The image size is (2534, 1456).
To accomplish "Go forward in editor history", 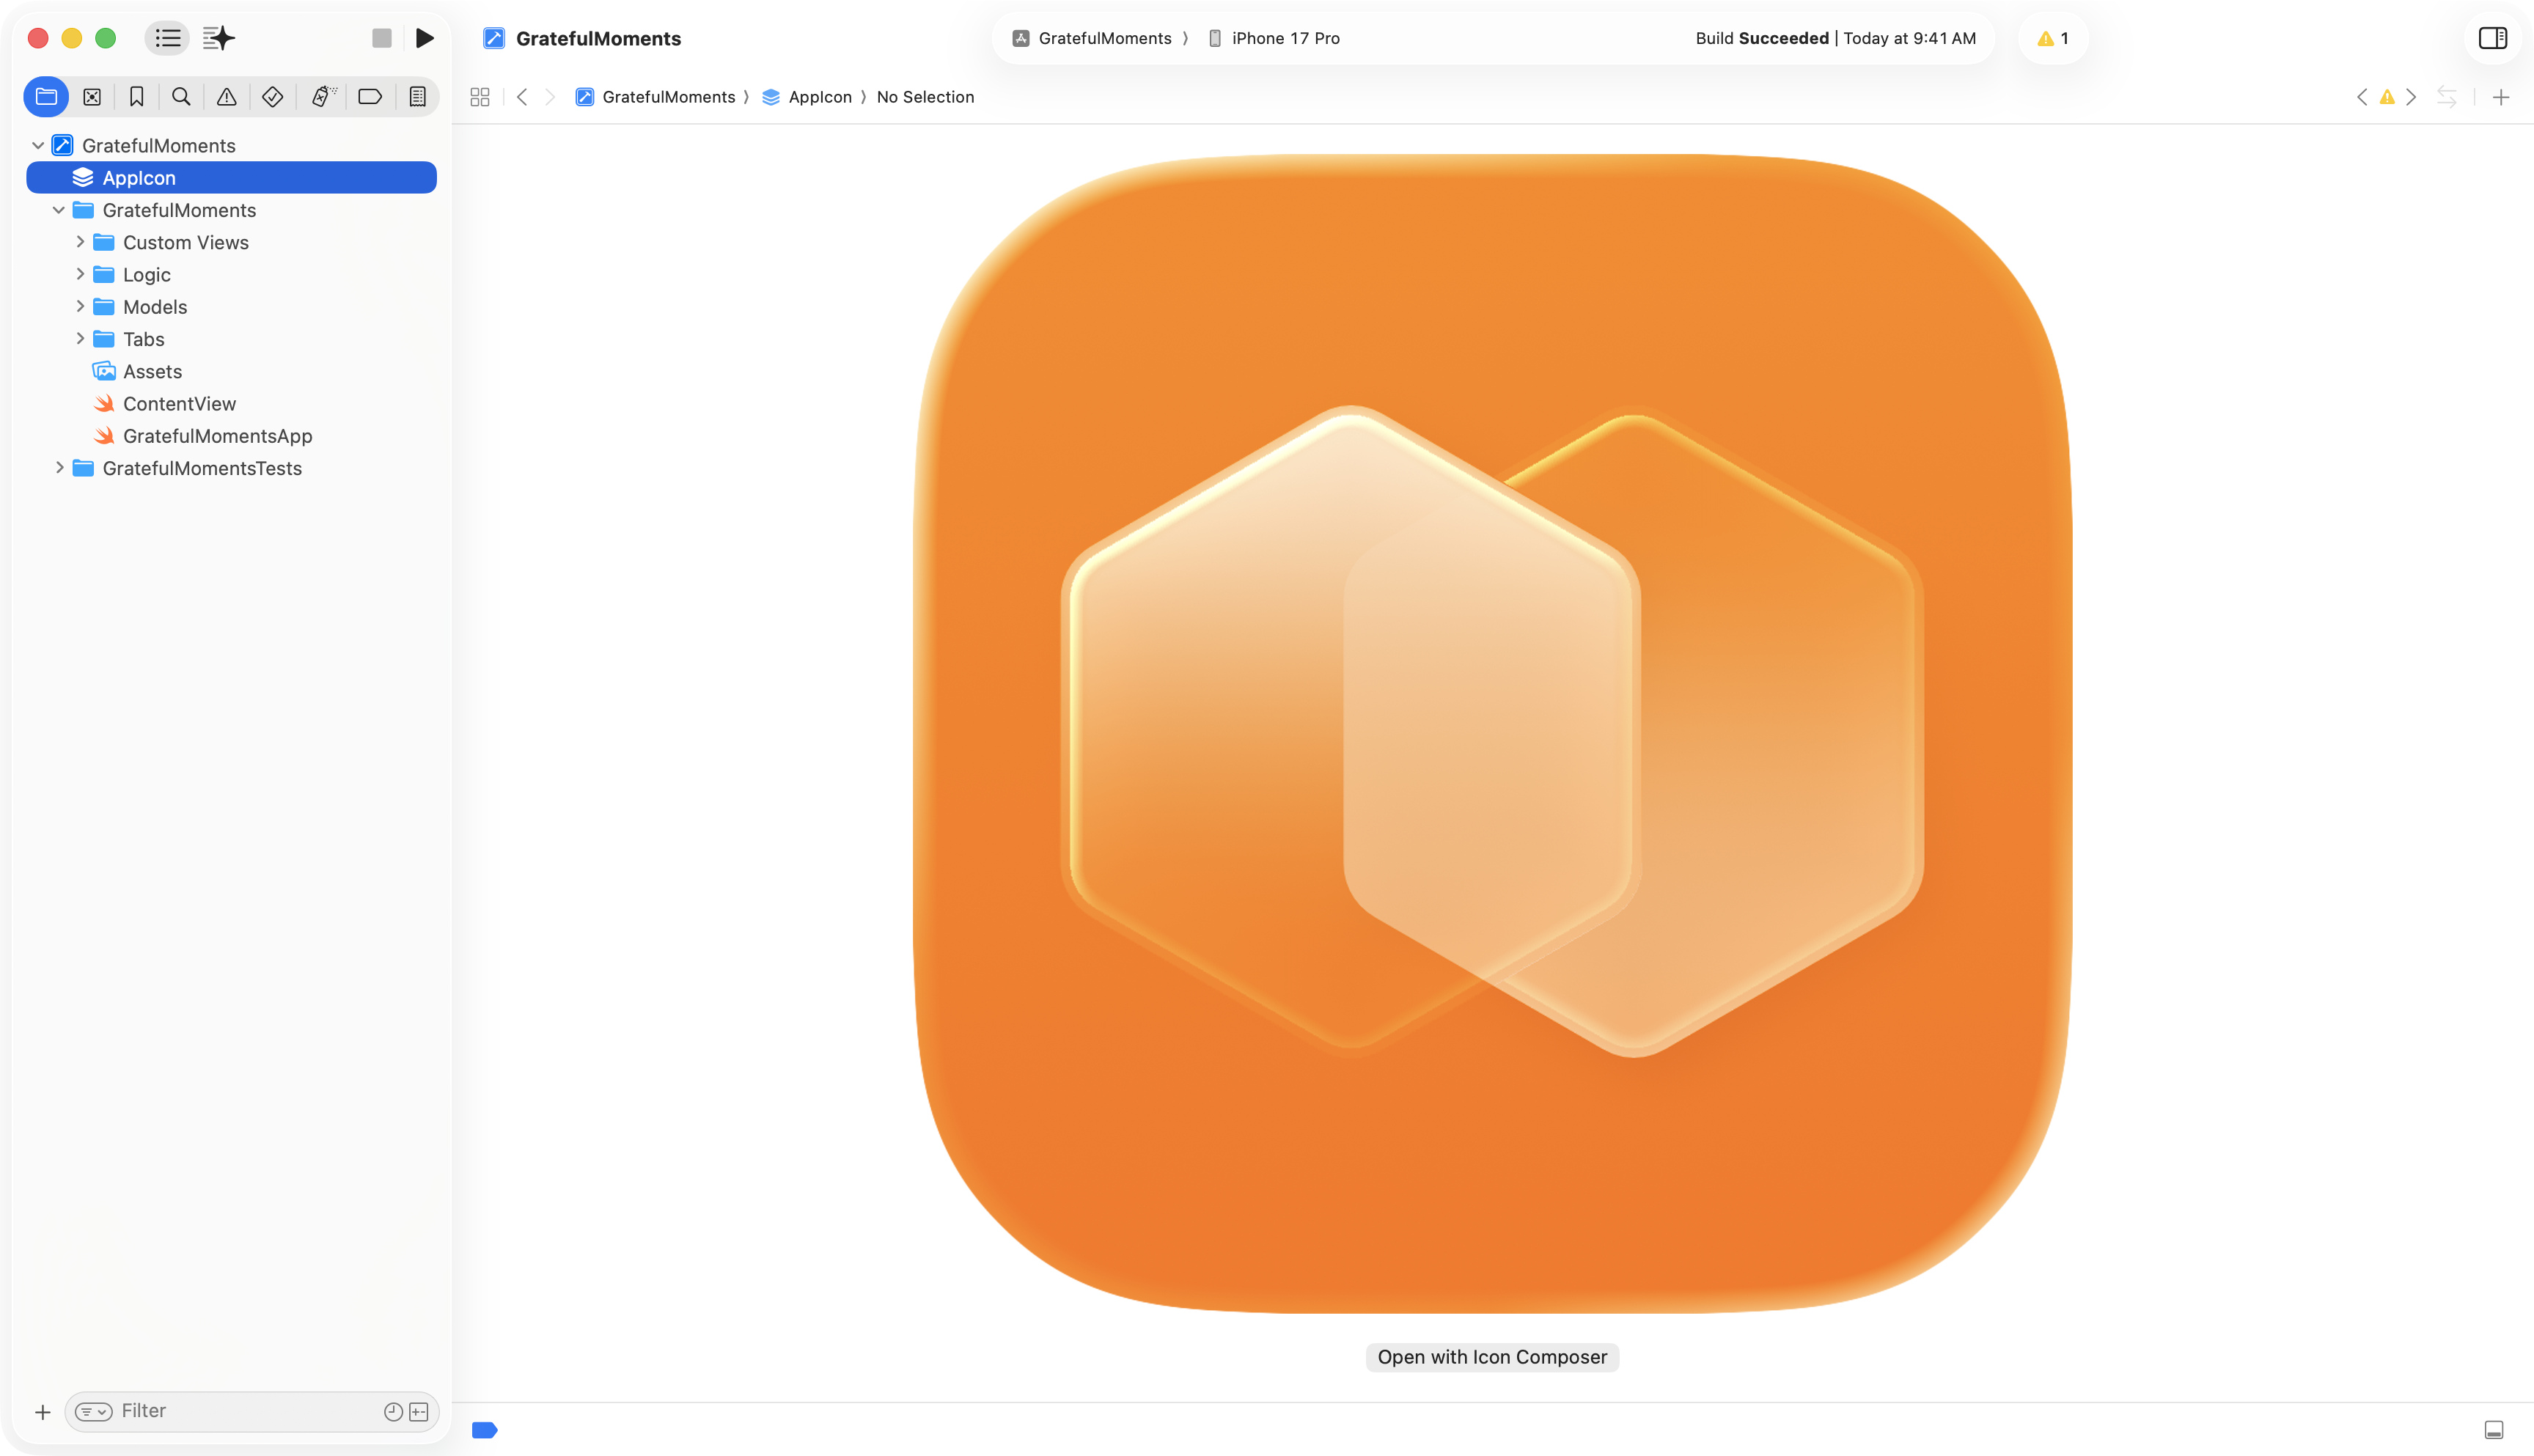I will (x=550, y=97).
